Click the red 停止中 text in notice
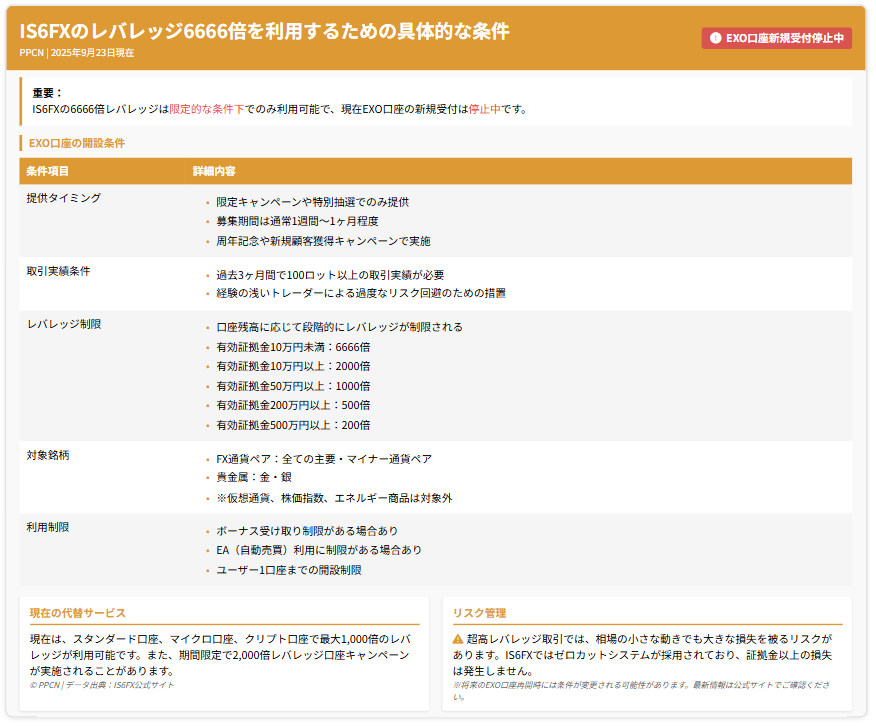This screenshot has width=876, height=726. tap(485, 109)
